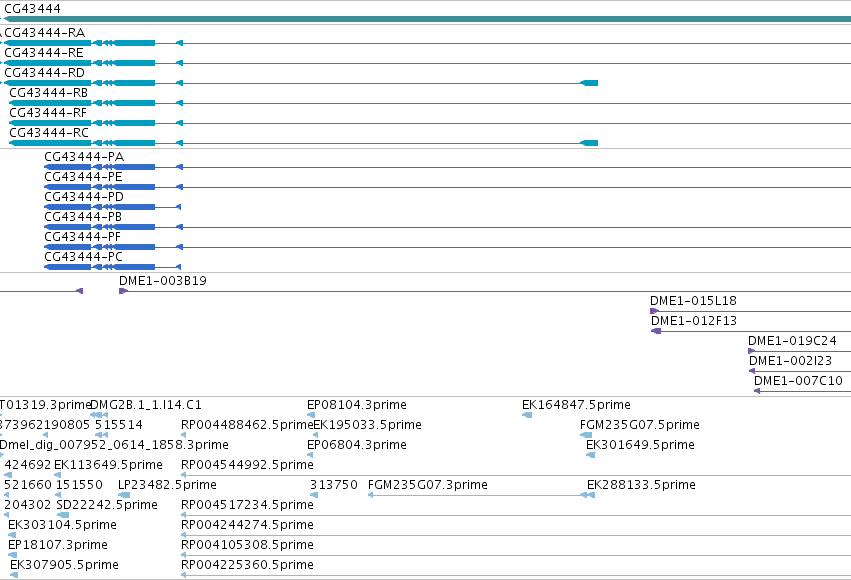The width and height of the screenshot is (851, 580).
Task: Click the RP004544992.5prime feature label
Action: coord(247,466)
